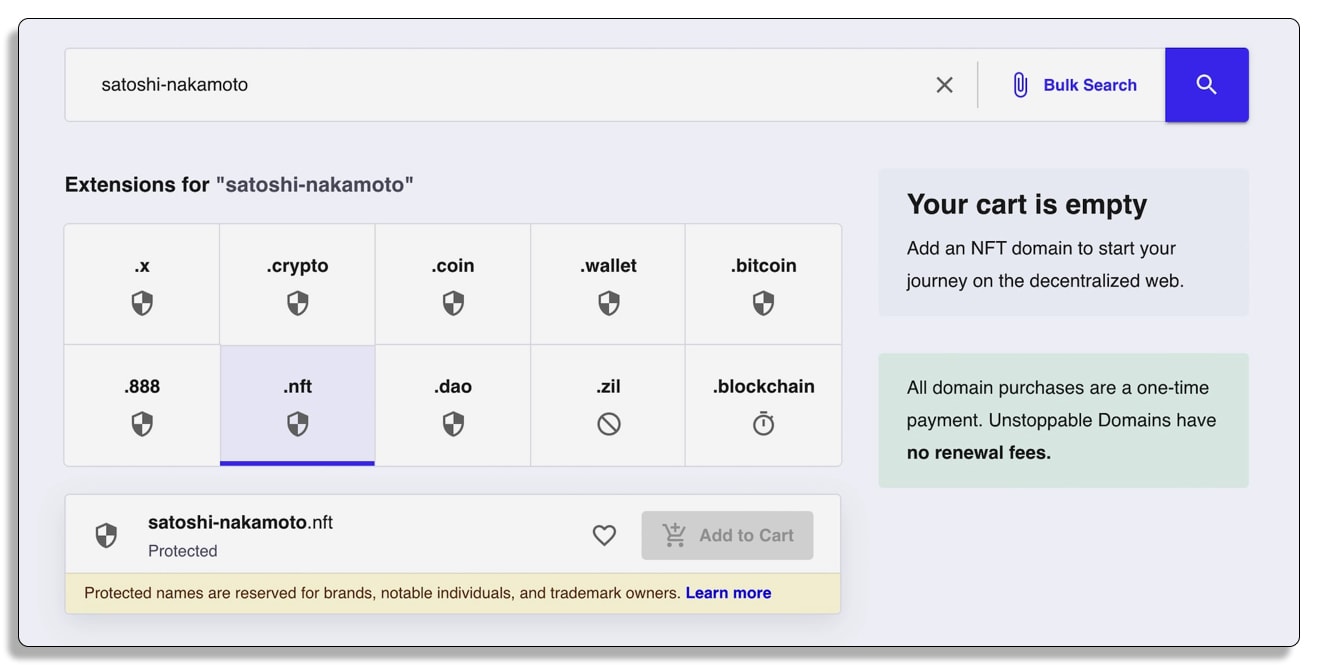Viewport: 1318px width, 665px height.
Task: Click the 'Extensions for' heading text
Action: pos(137,185)
